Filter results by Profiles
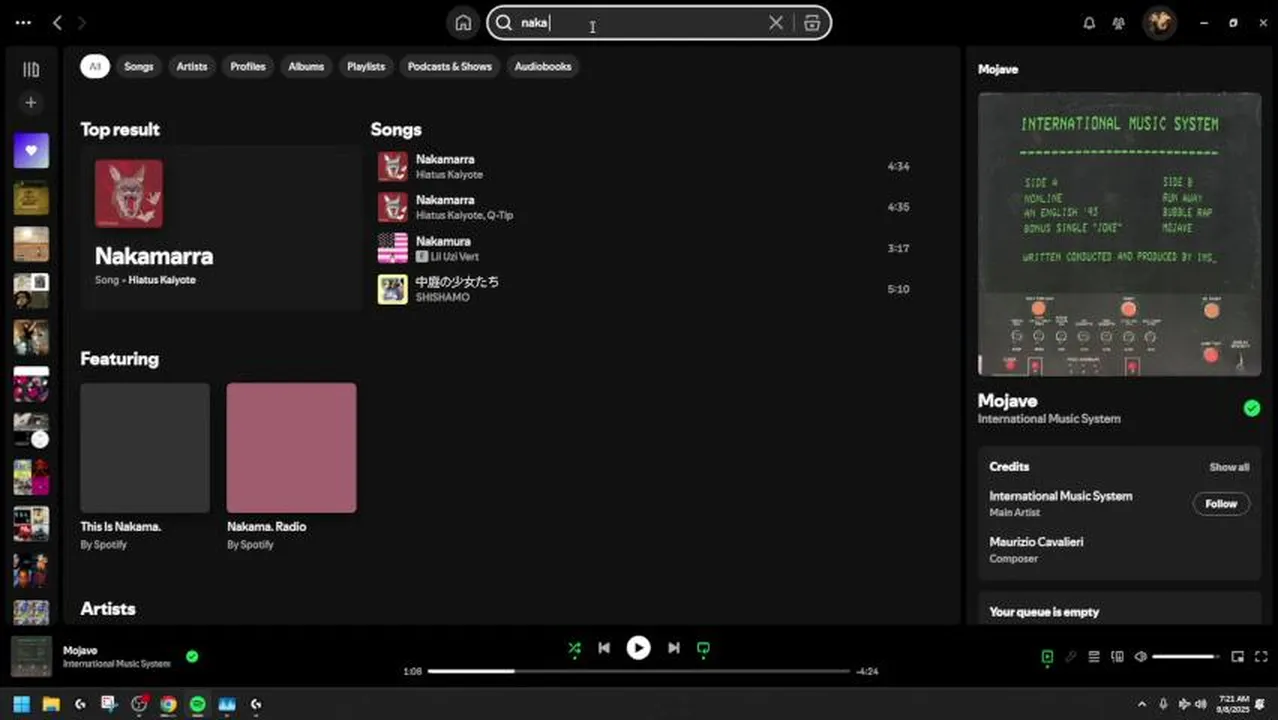Viewport: 1278px width, 720px height. (x=248, y=67)
